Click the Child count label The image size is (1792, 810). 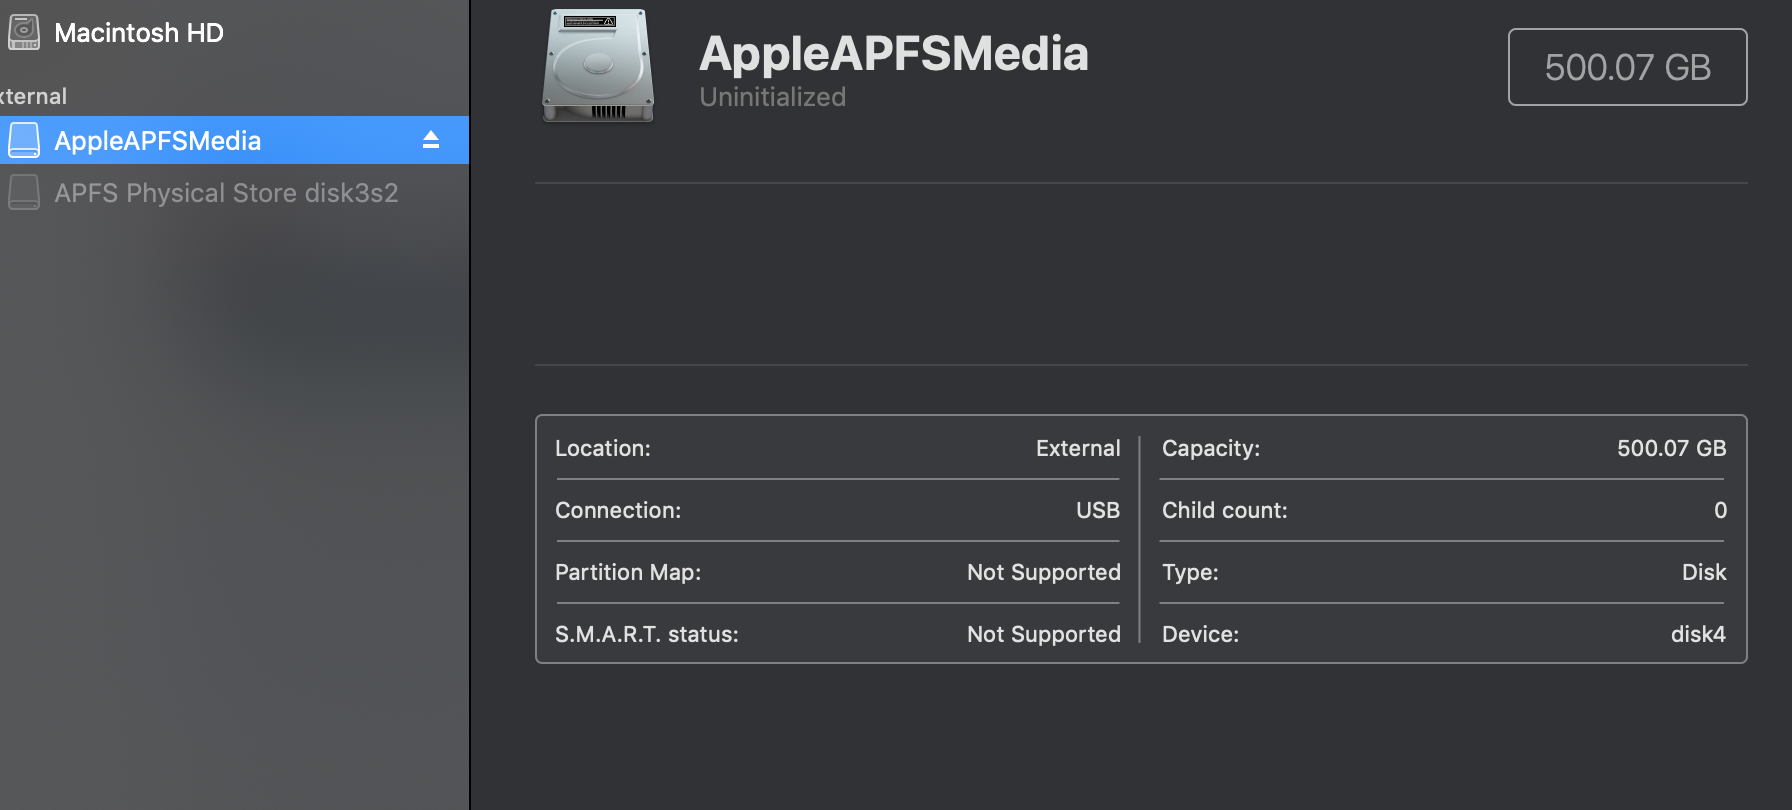1224,510
